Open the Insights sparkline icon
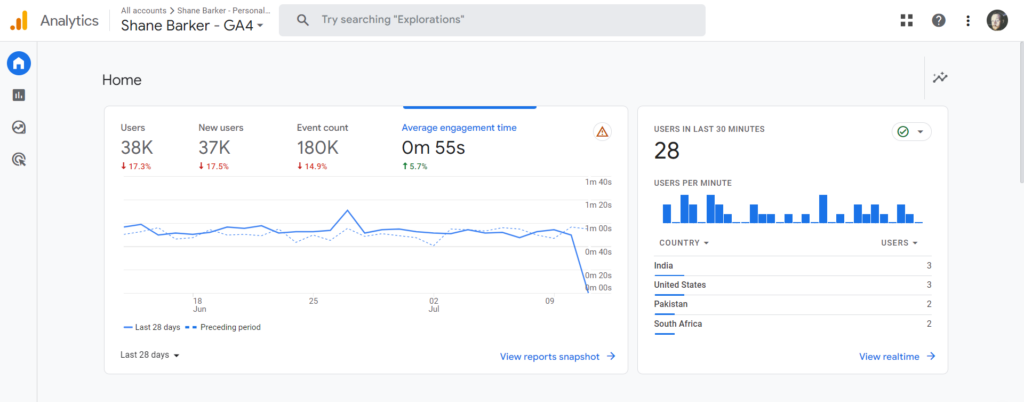 (940, 78)
